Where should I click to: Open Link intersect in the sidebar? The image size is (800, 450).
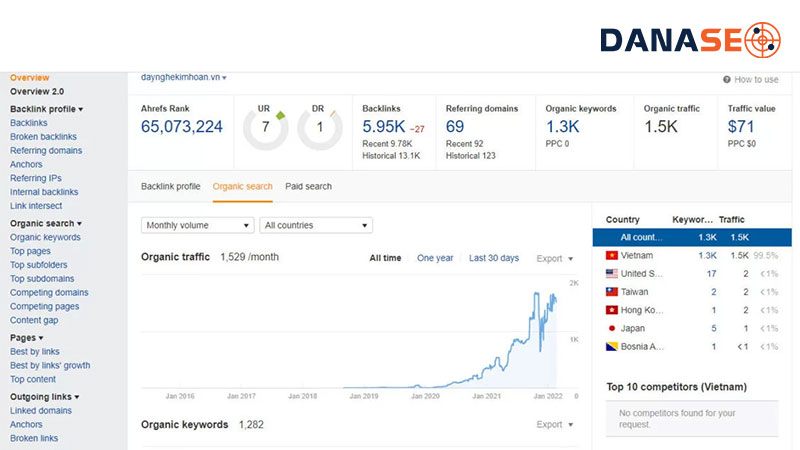(x=36, y=206)
